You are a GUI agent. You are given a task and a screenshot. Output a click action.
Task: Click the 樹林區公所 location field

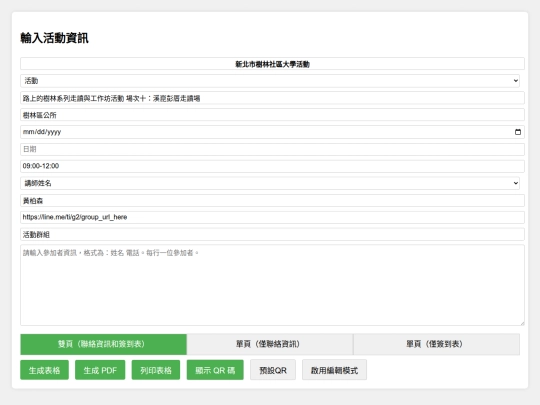click(272, 115)
